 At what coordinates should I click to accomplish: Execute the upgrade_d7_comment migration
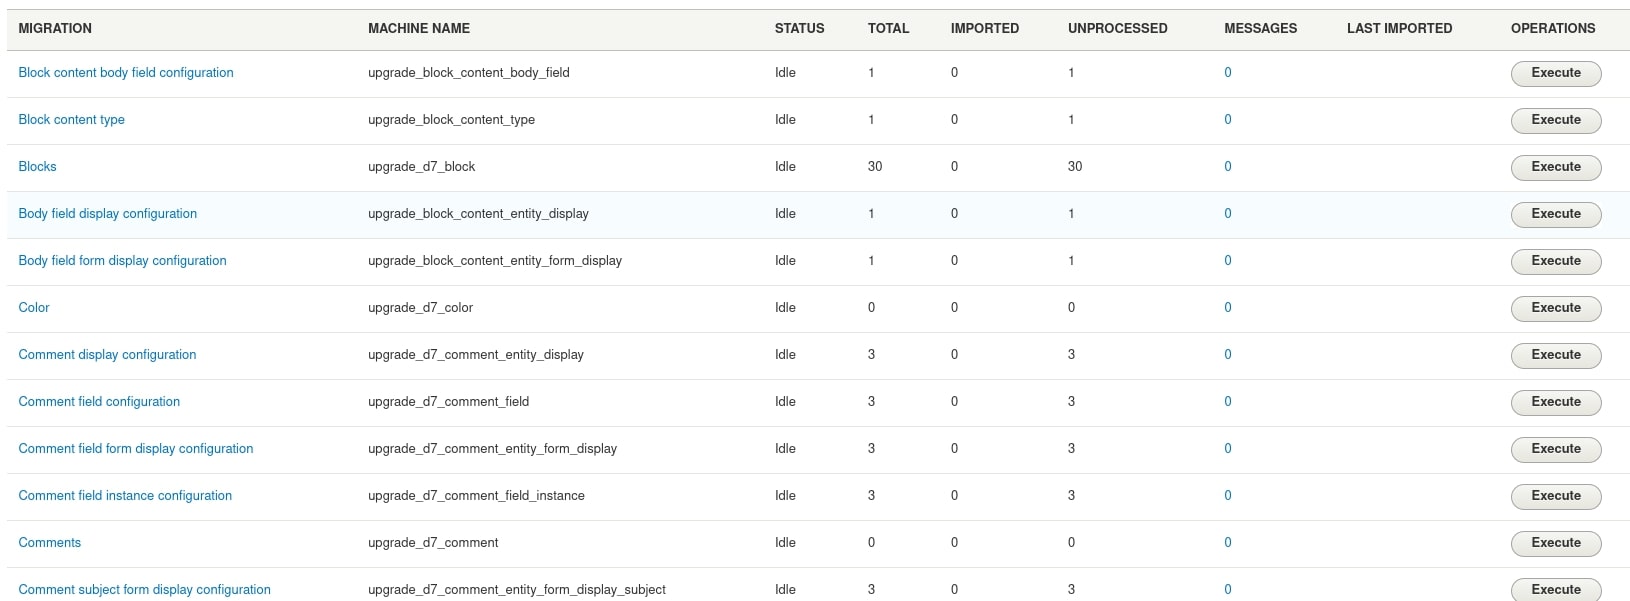(1556, 543)
